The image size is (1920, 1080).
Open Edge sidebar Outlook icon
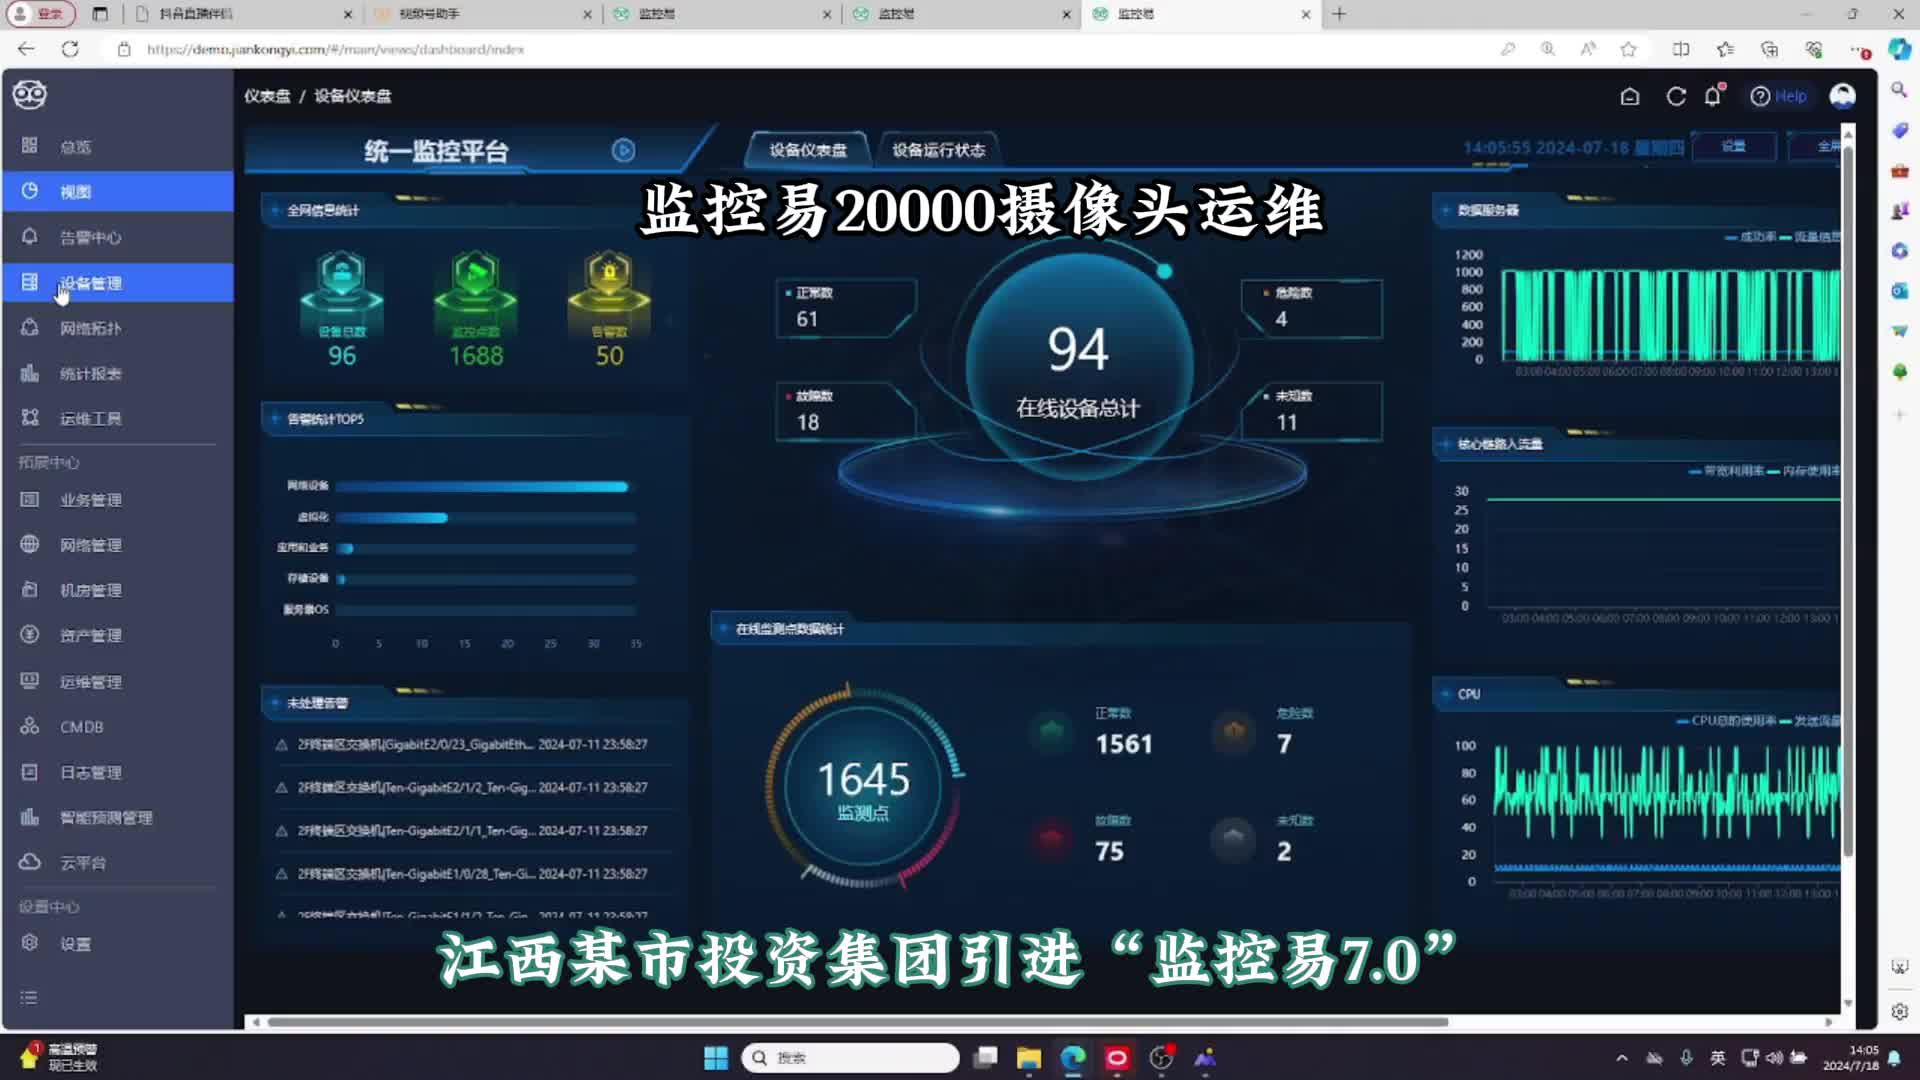pyautogui.click(x=1899, y=290)
